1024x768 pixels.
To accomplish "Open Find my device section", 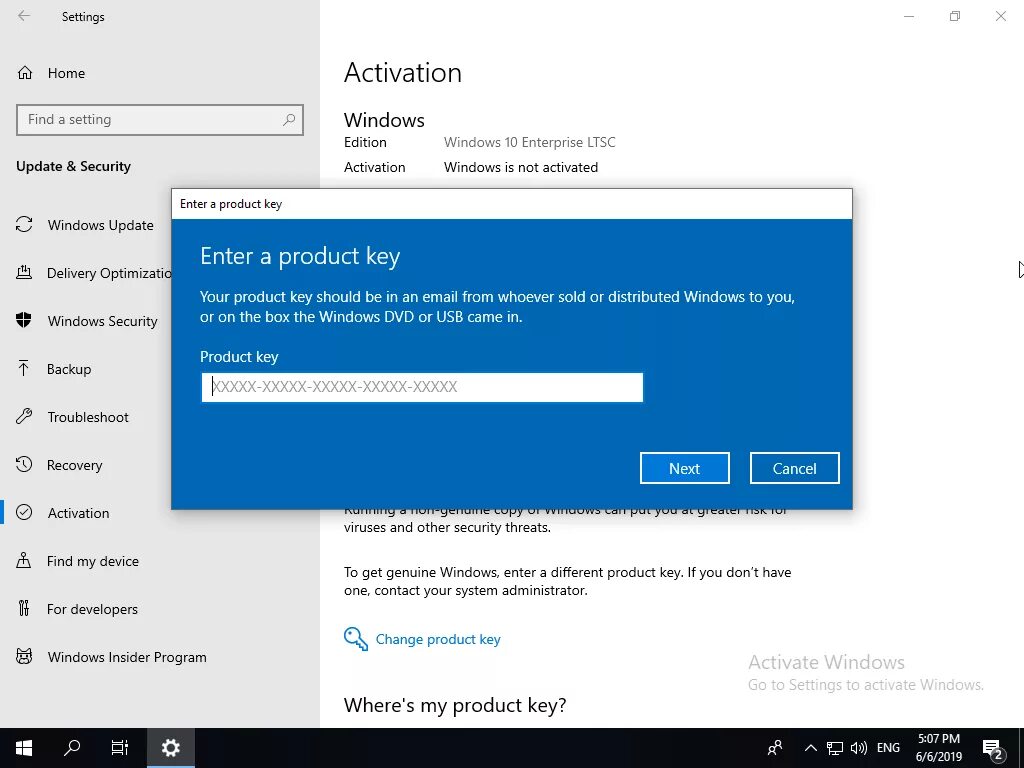I will (93, 561).
